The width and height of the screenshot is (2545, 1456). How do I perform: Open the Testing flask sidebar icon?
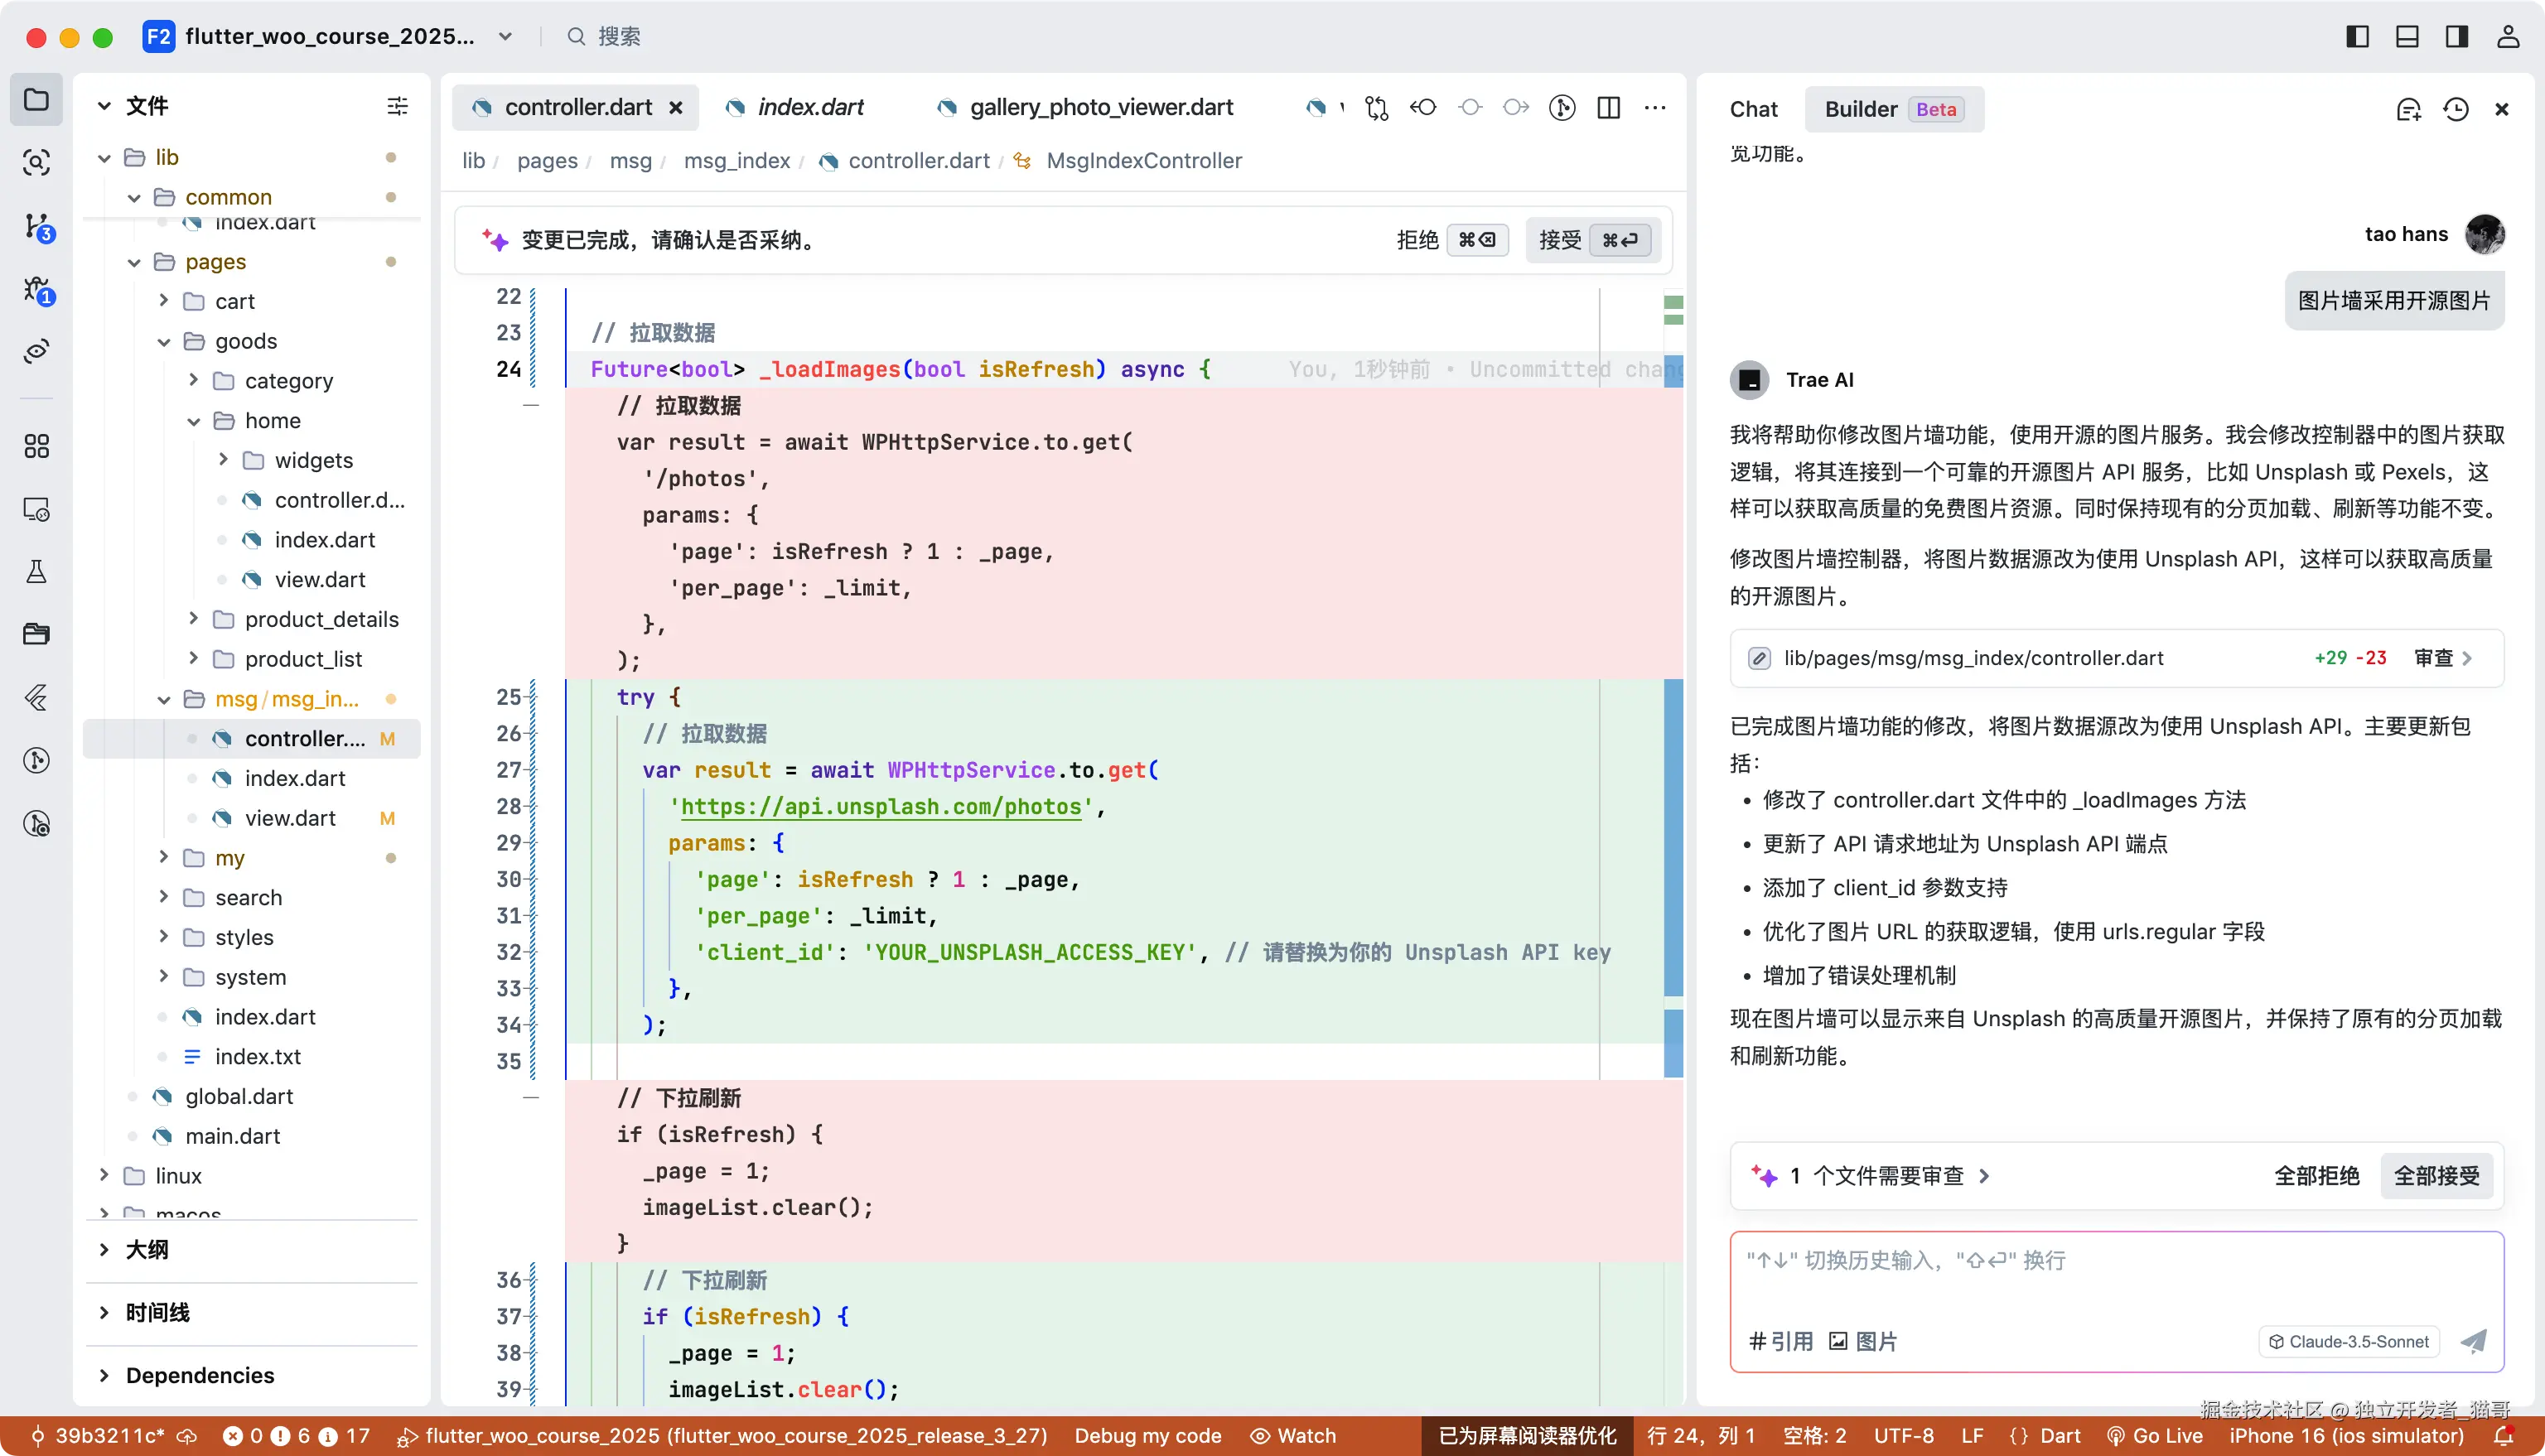[x=36, y=572]
